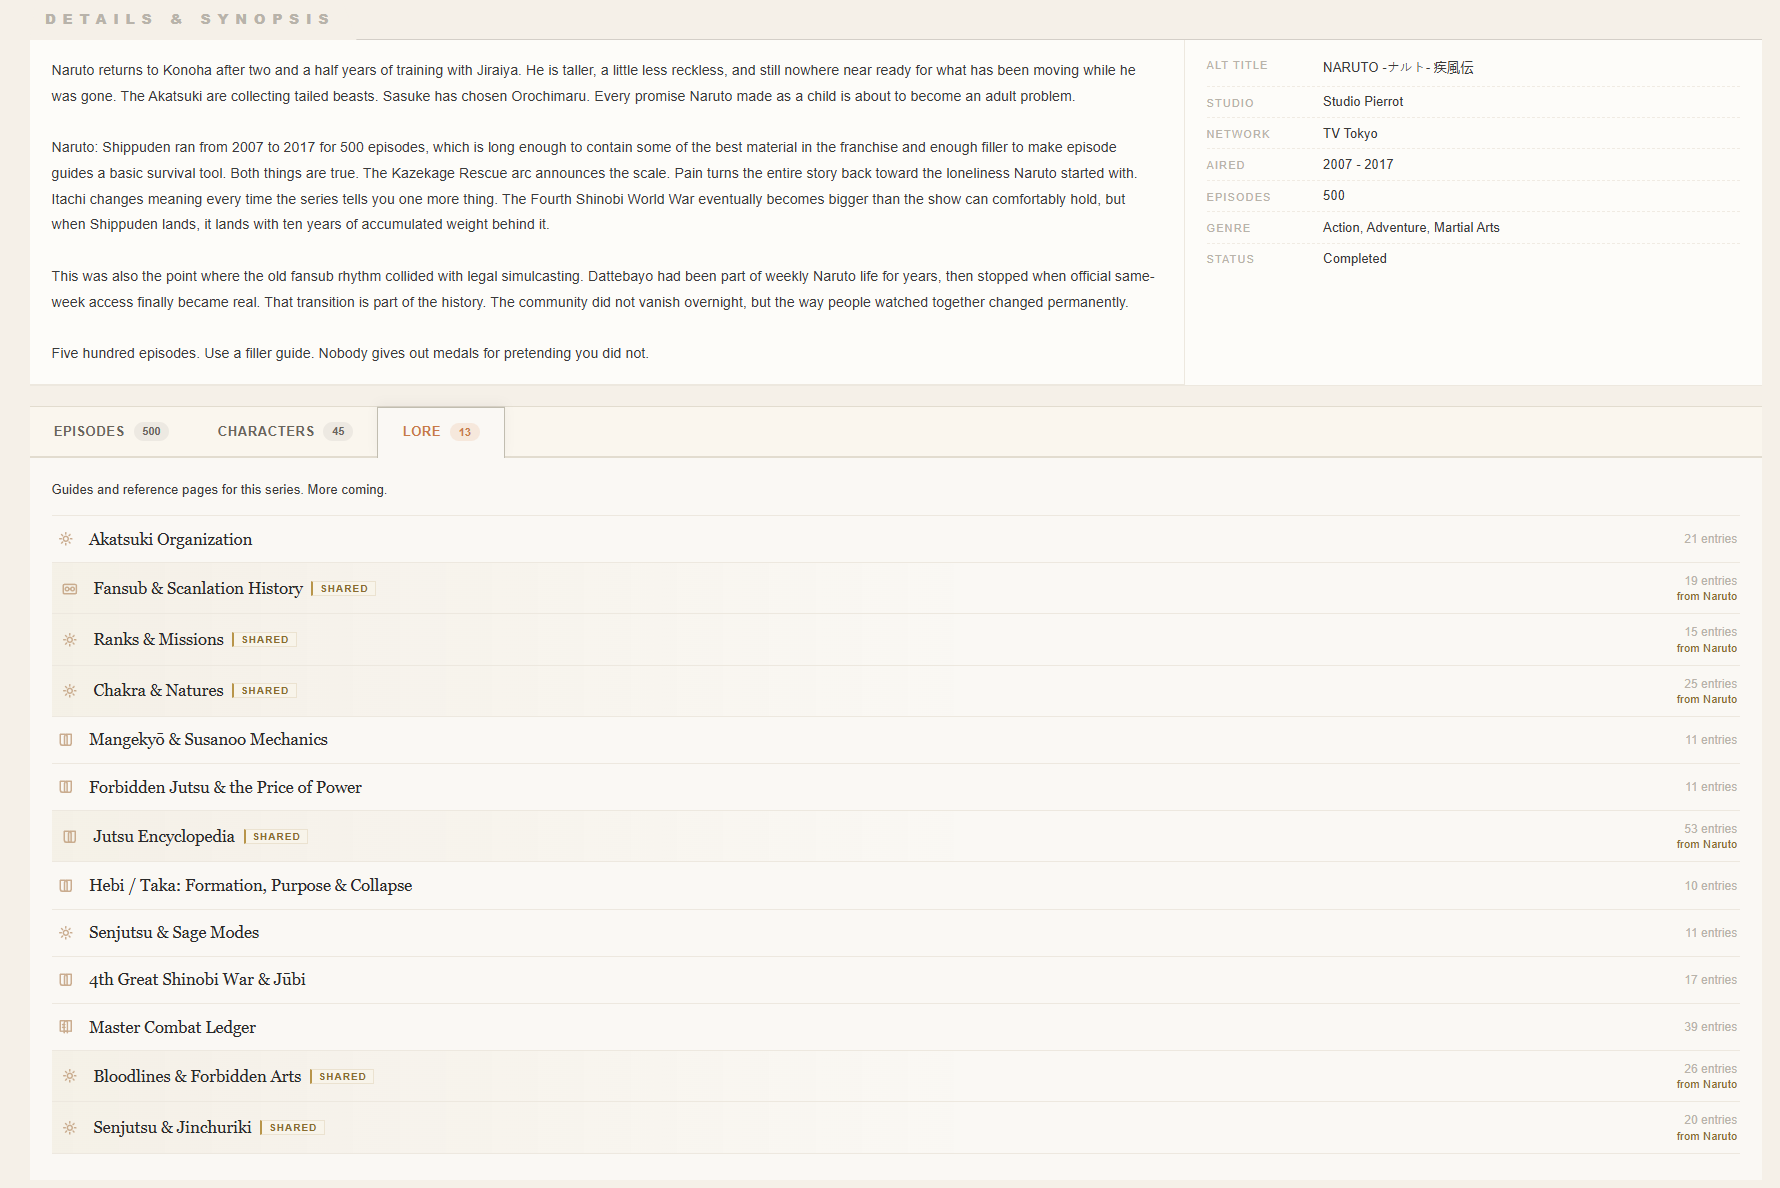Click the book icon beside Hebi / Taka entry

tap(66, 886)
